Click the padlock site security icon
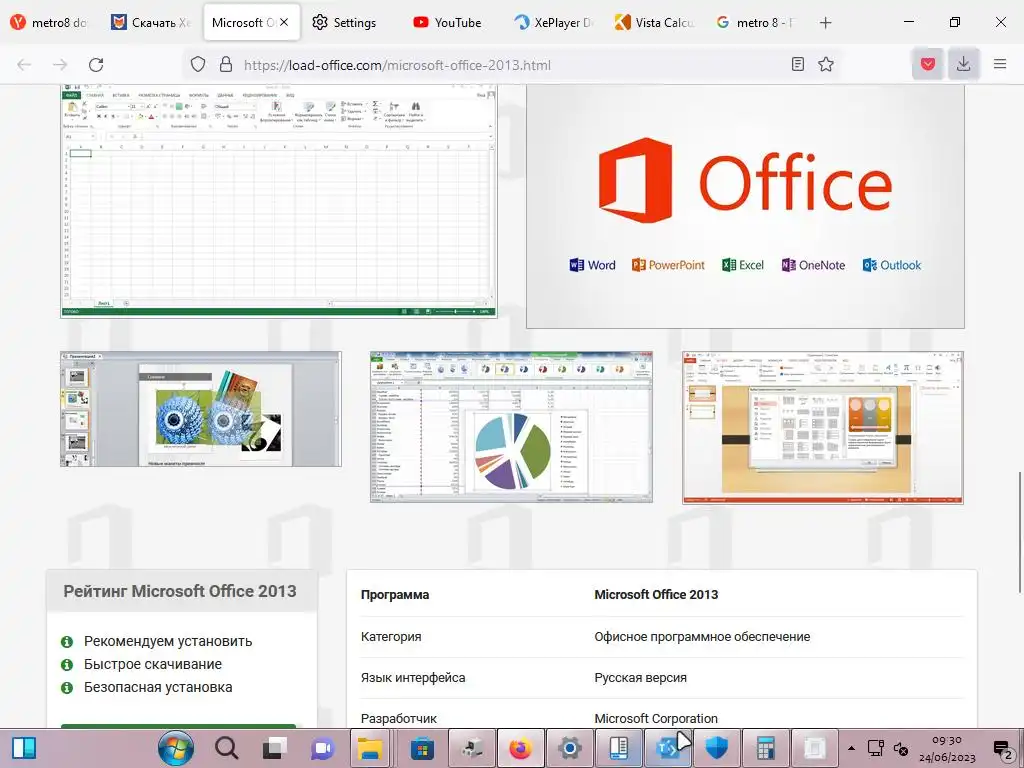Image resolution: width=1024 pixels, height=768 pixels. [x=226, y=64]
